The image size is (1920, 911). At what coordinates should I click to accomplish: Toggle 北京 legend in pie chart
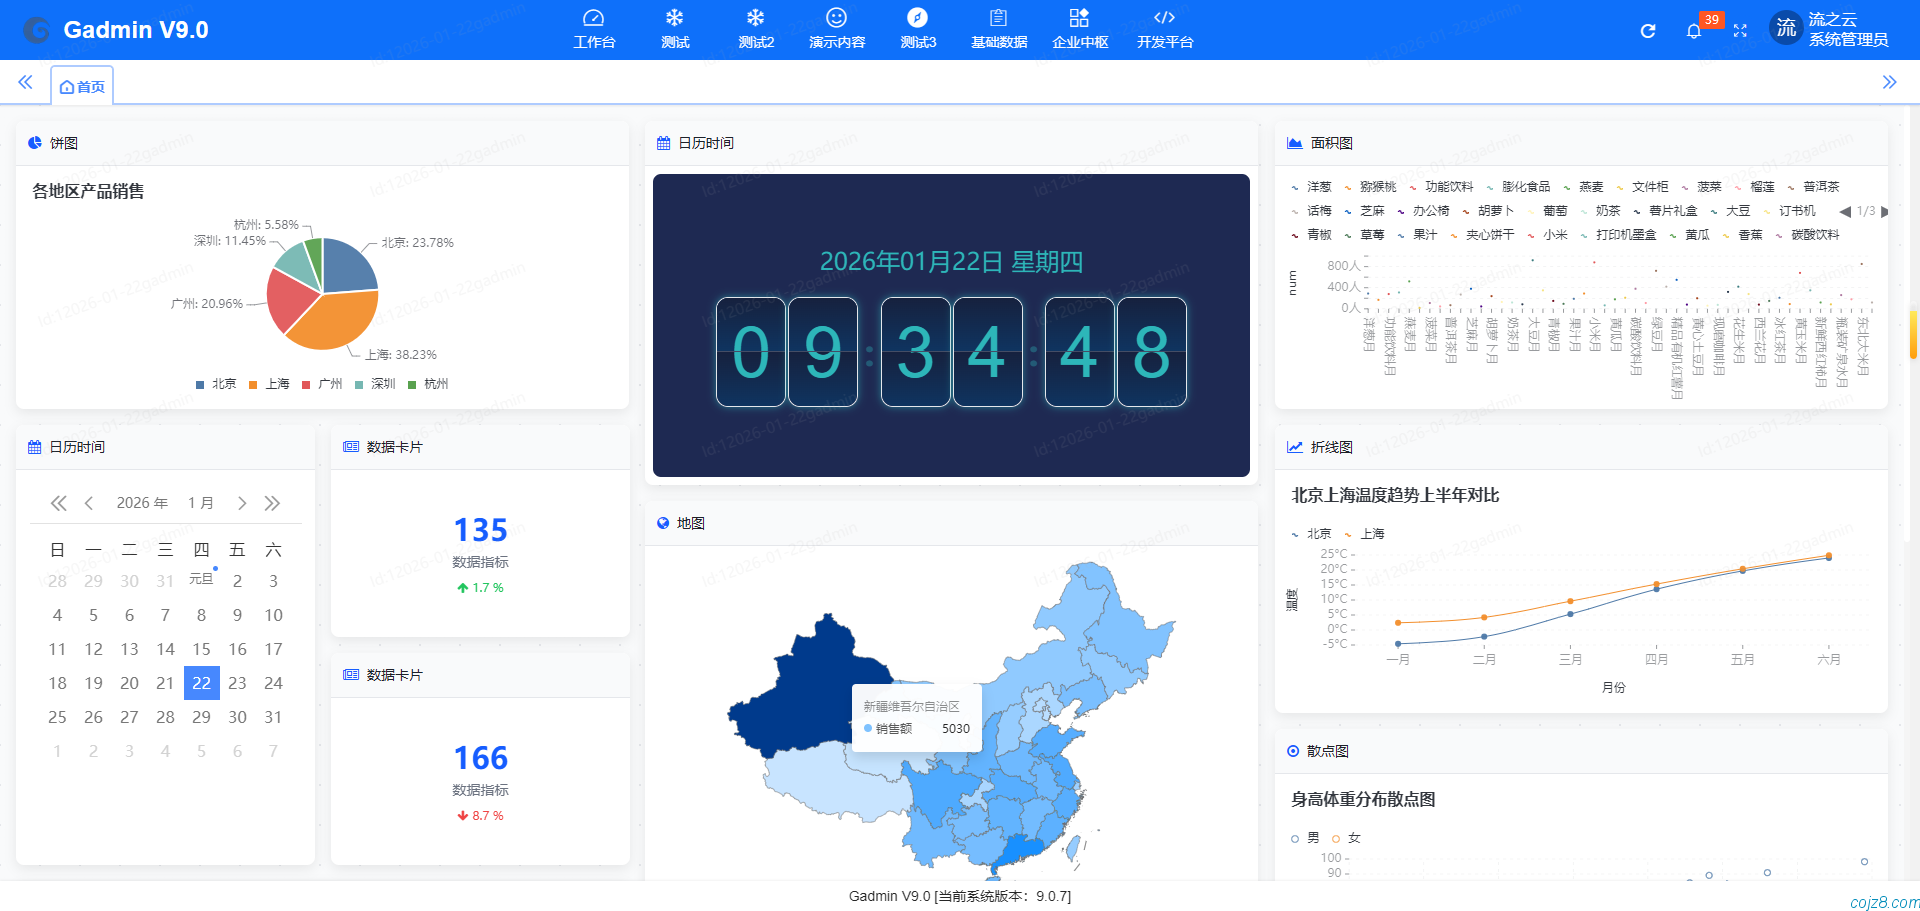point(217,384)
